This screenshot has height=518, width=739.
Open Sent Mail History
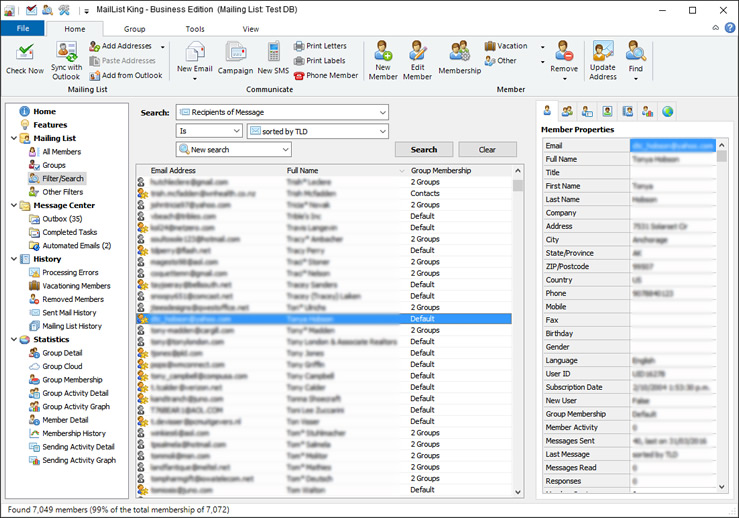click(69, 312)
